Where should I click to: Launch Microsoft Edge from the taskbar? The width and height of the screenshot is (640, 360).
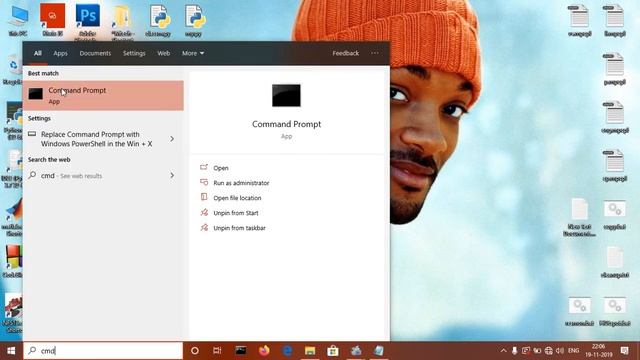tap(287, 351)
